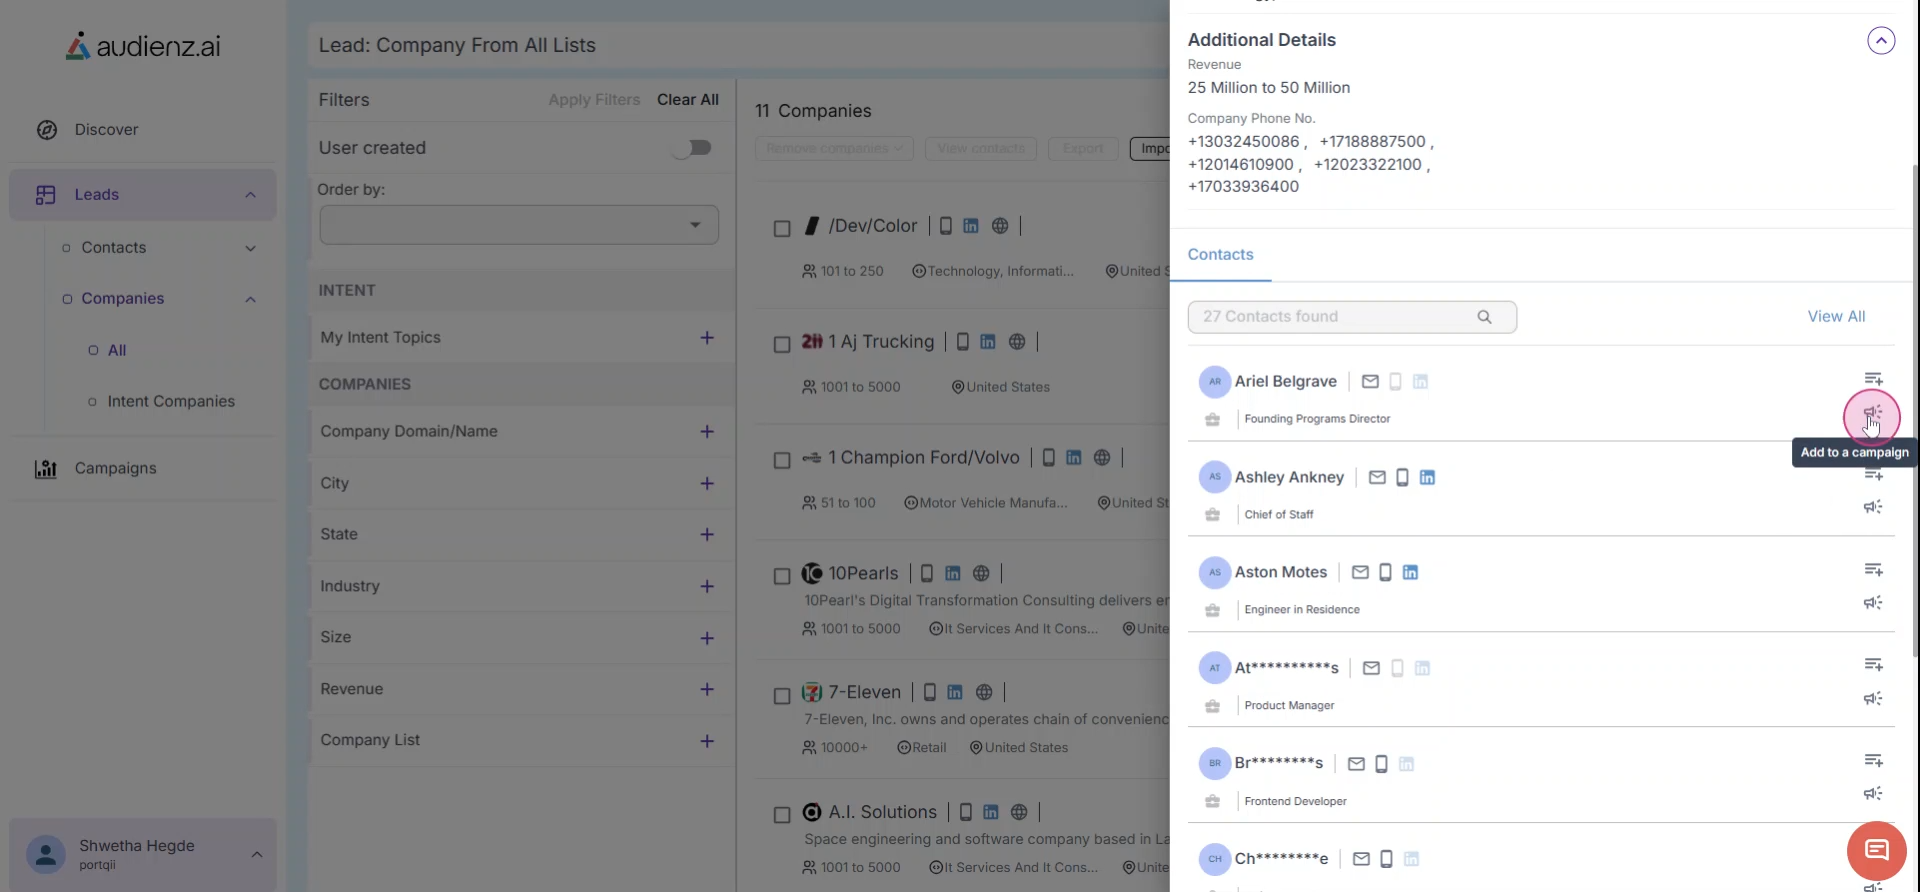
Task: Click the View contacts button
Action: click(981, 149)
